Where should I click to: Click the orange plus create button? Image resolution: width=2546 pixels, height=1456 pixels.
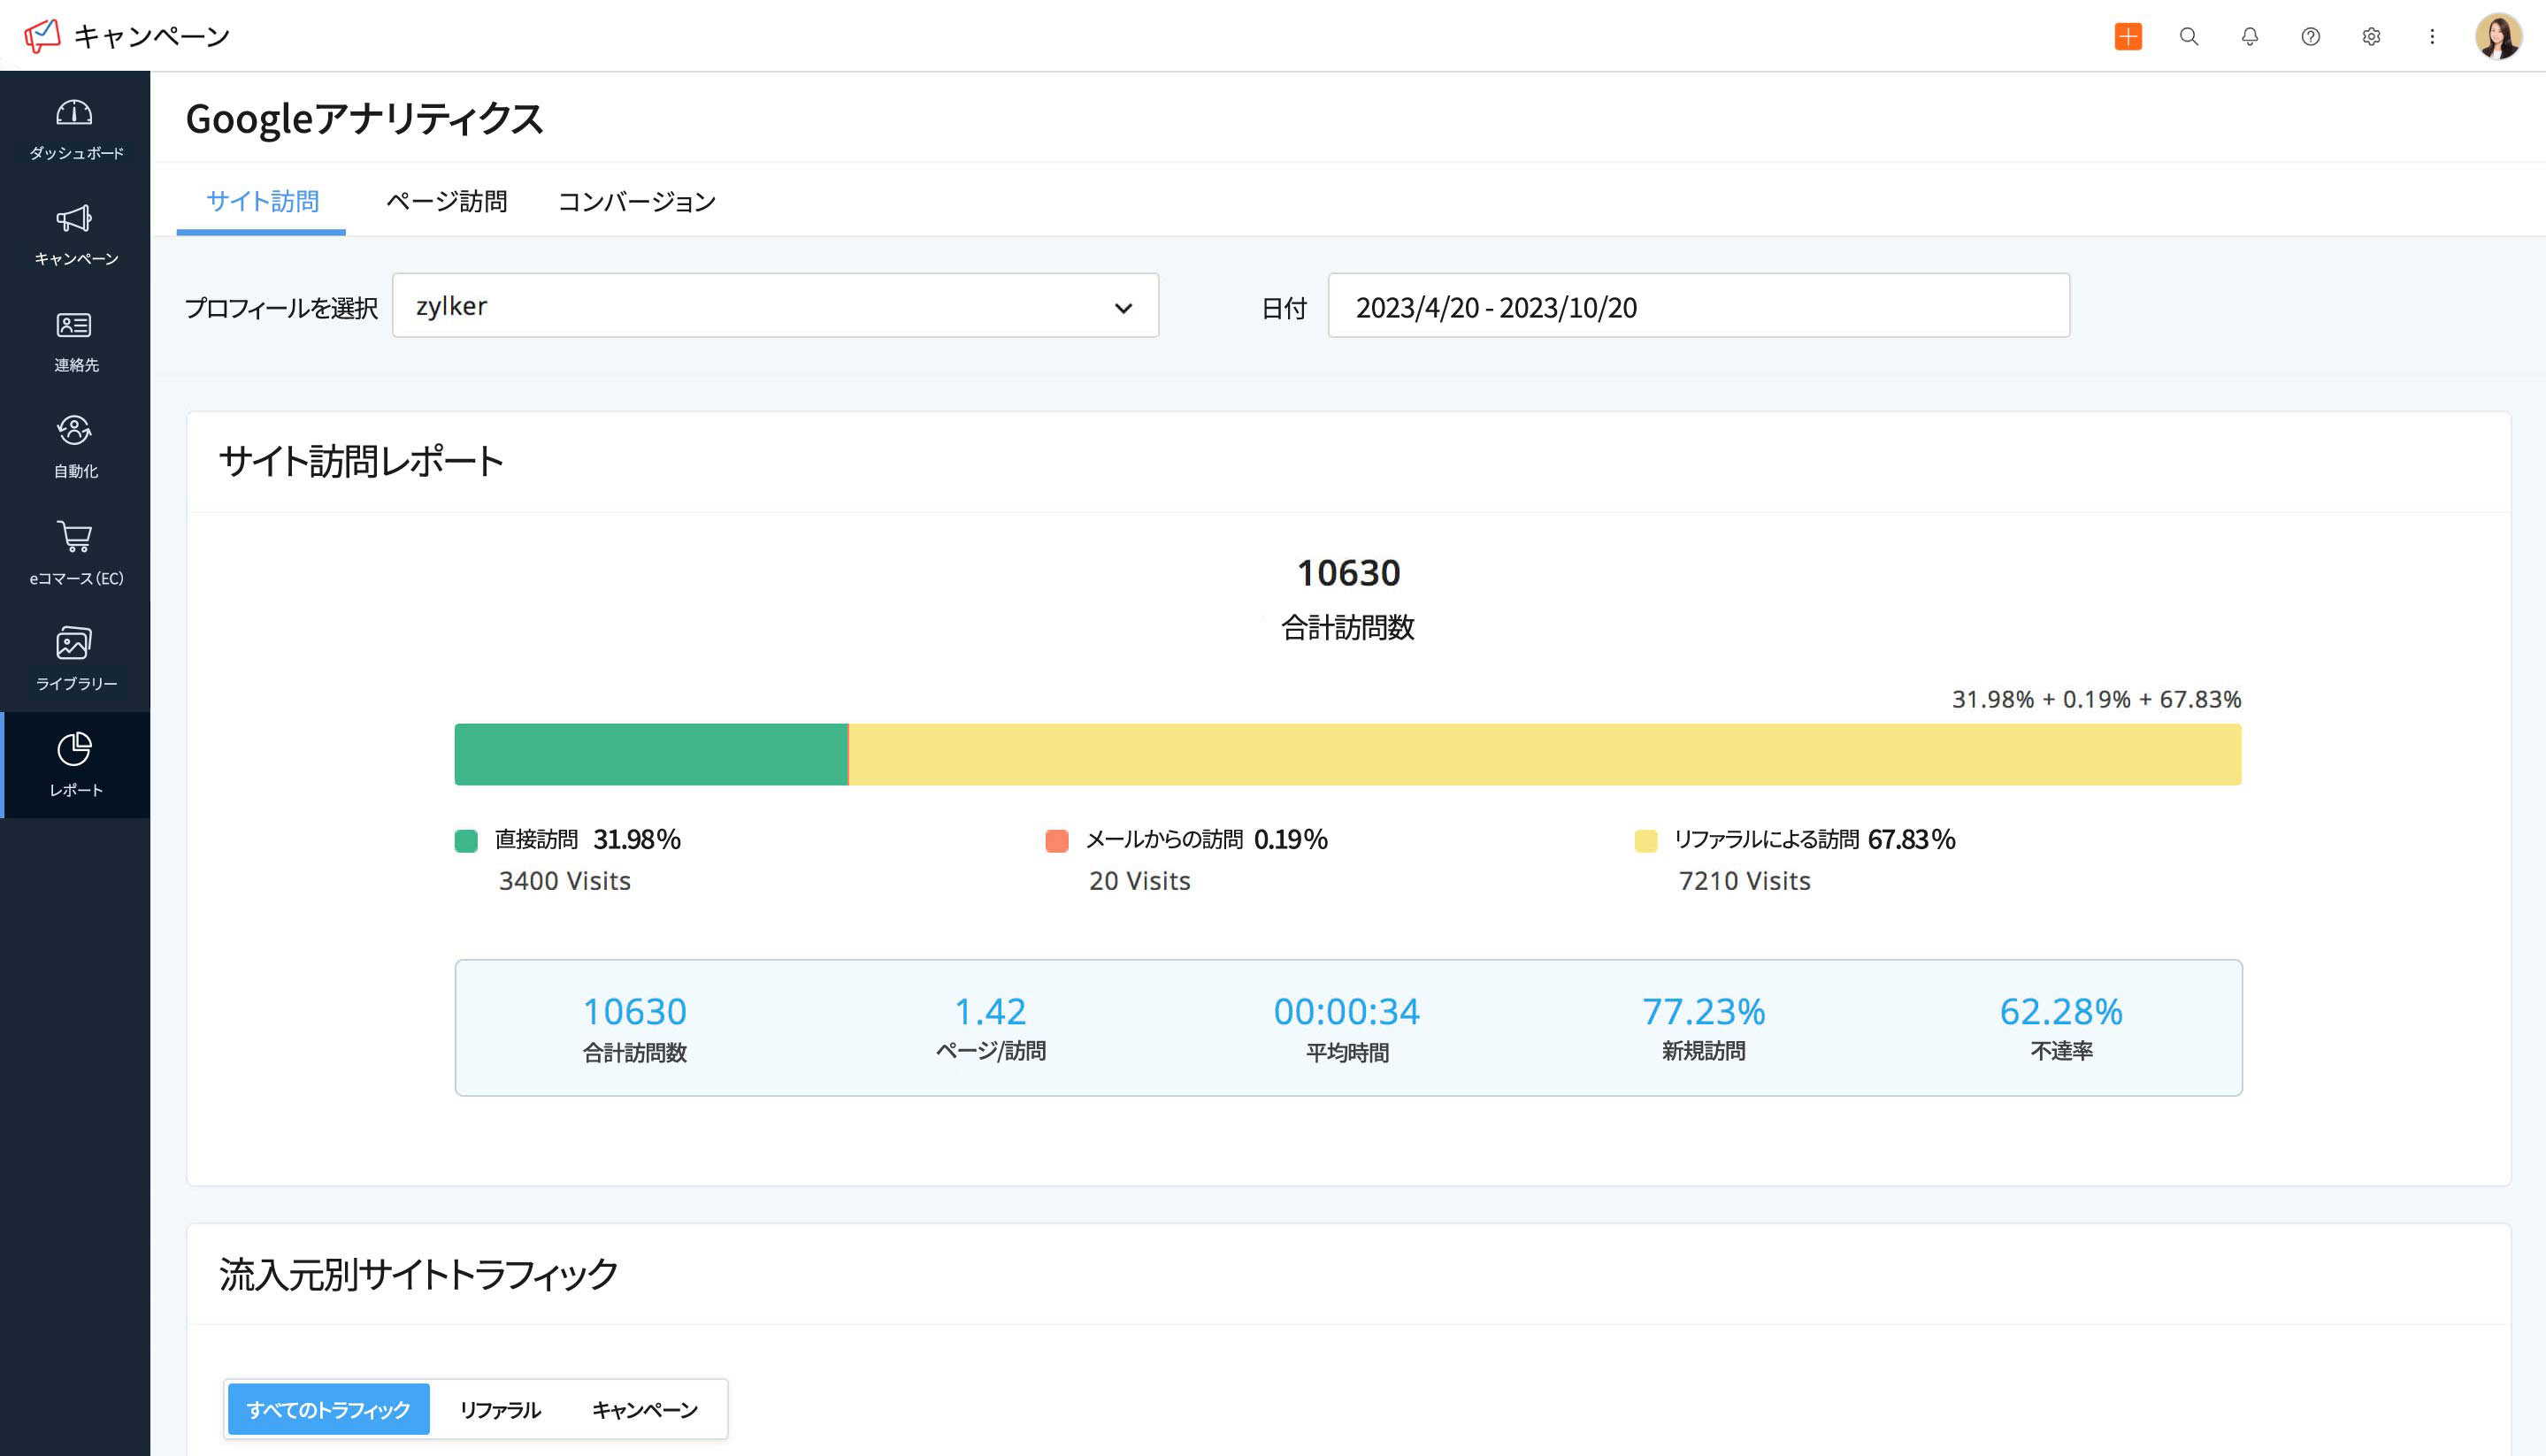click(x=2128, y=37)
